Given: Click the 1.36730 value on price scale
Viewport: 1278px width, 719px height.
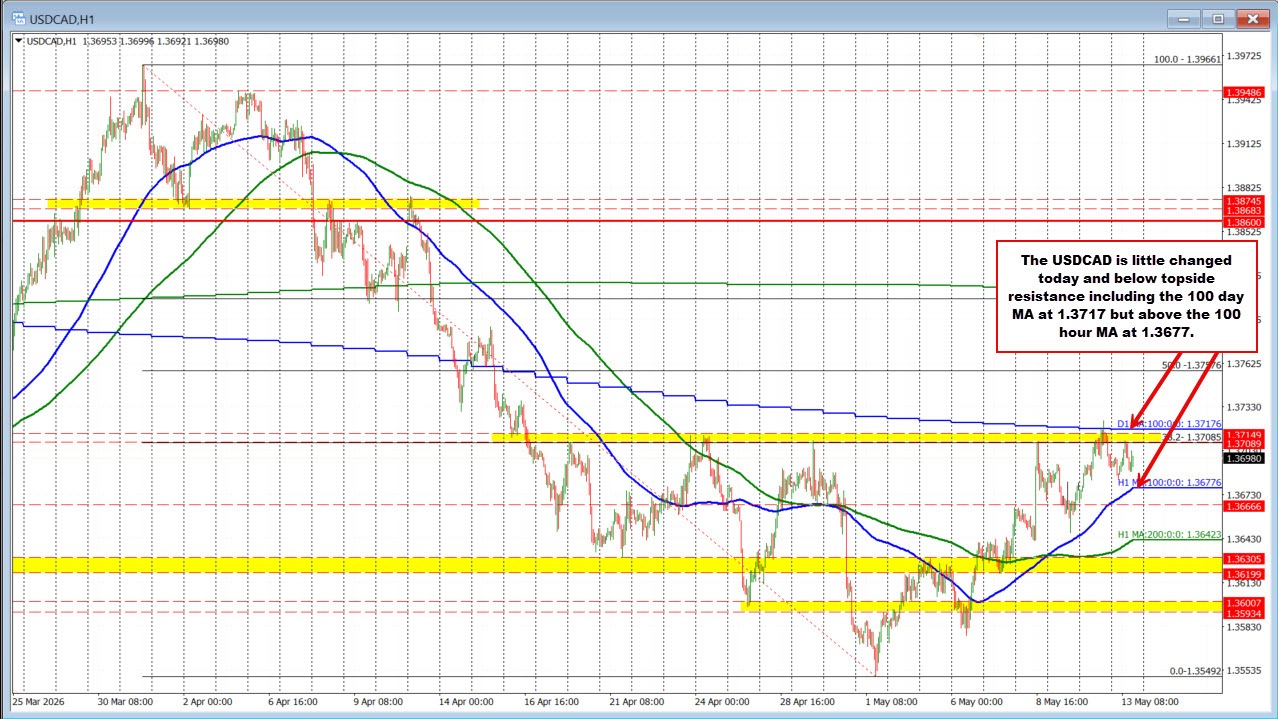Looking at the screenshot, I should click(x=1242, y=495).
